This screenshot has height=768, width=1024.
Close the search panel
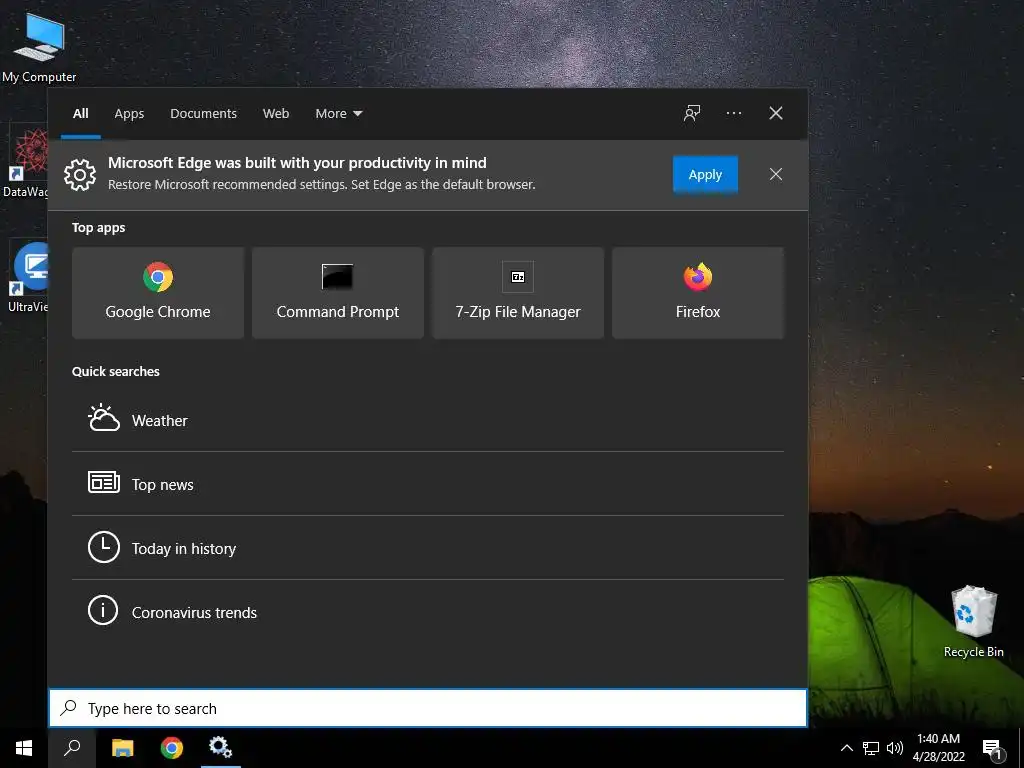pos(776,113)
